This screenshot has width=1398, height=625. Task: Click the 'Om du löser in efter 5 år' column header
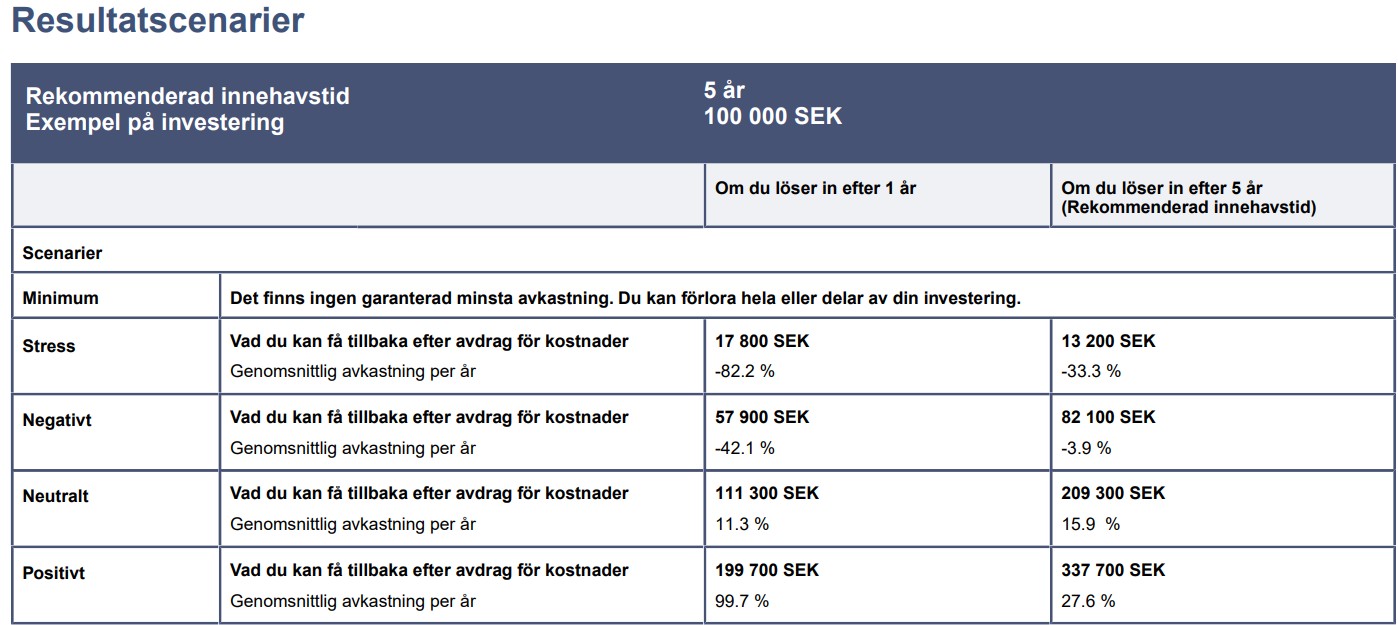coord(1163,188)
